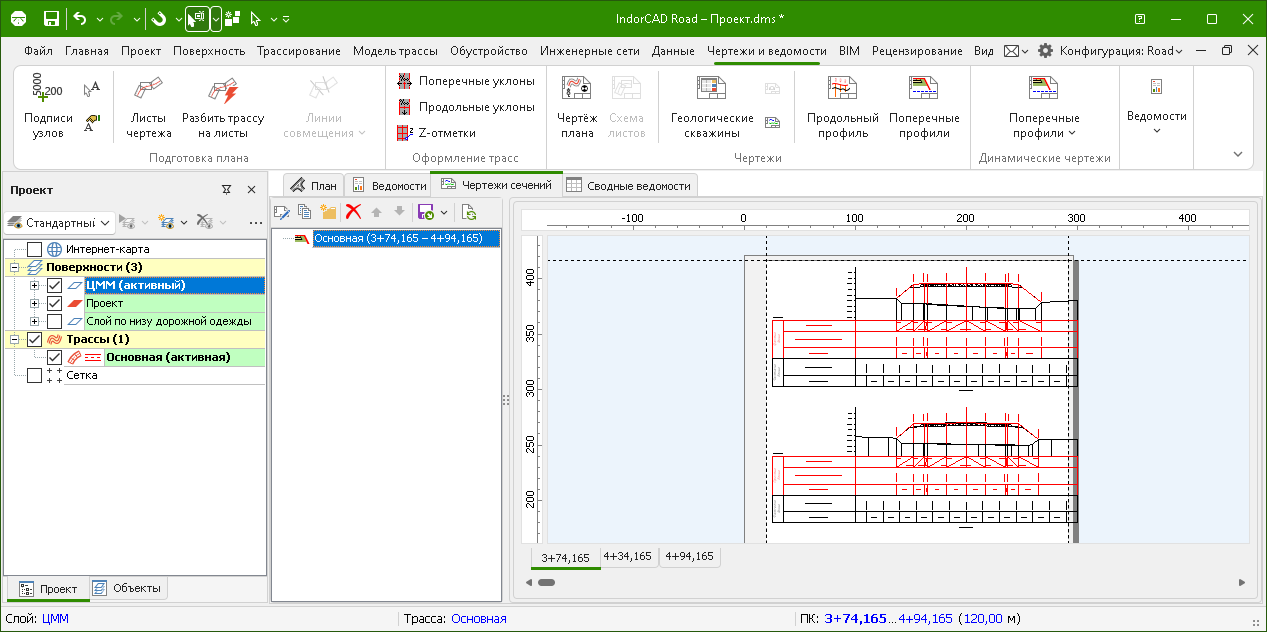
Task: Toggle the Сетка checkbox
Action: coord(35,375)
